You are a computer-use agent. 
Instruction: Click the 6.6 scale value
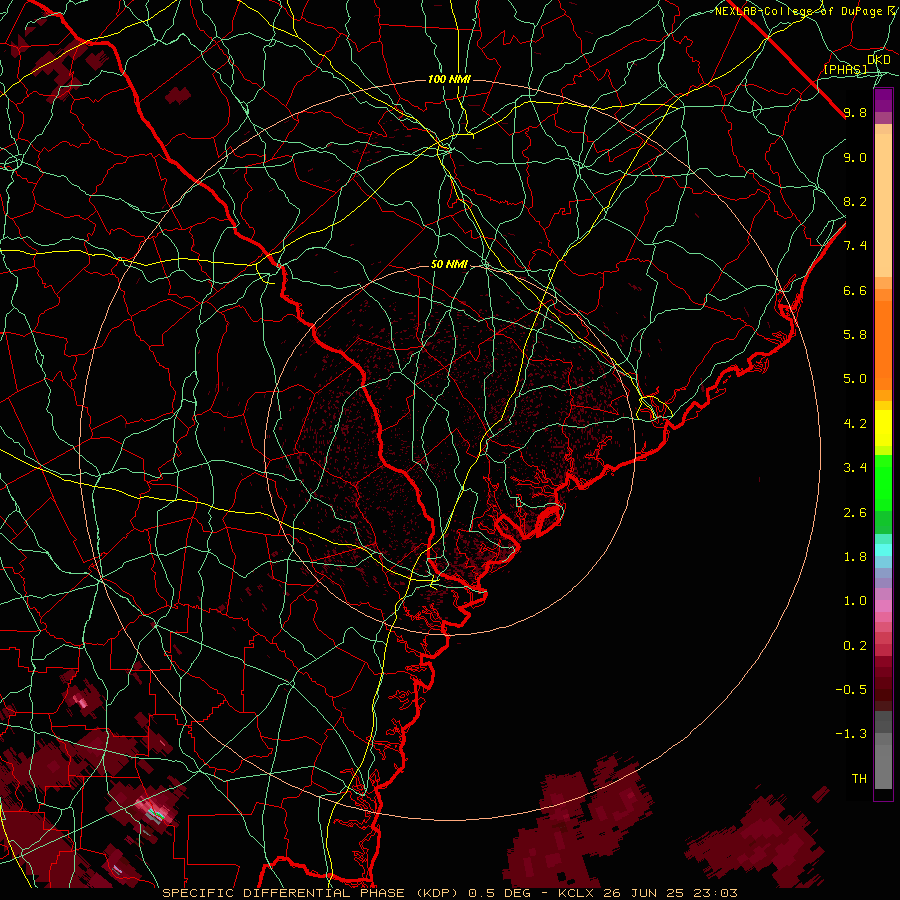855,290
